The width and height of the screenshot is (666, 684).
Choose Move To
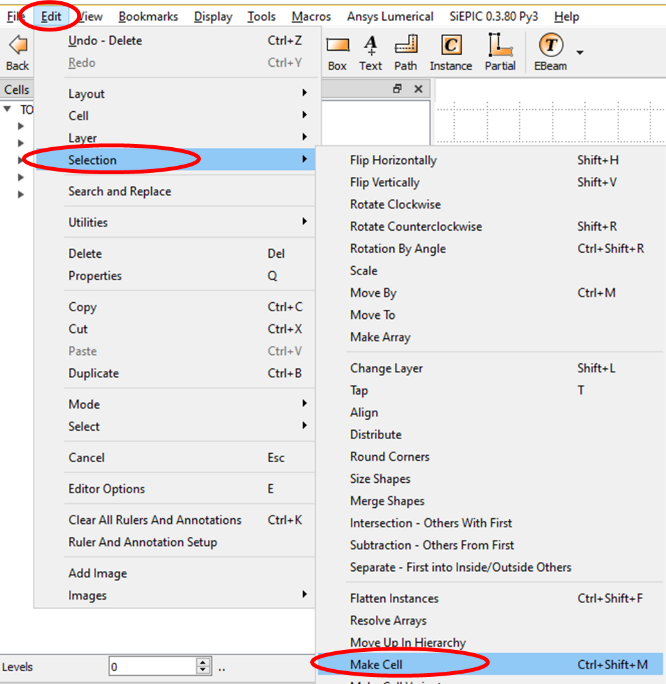pyautogui.click(x=490, y=315)
